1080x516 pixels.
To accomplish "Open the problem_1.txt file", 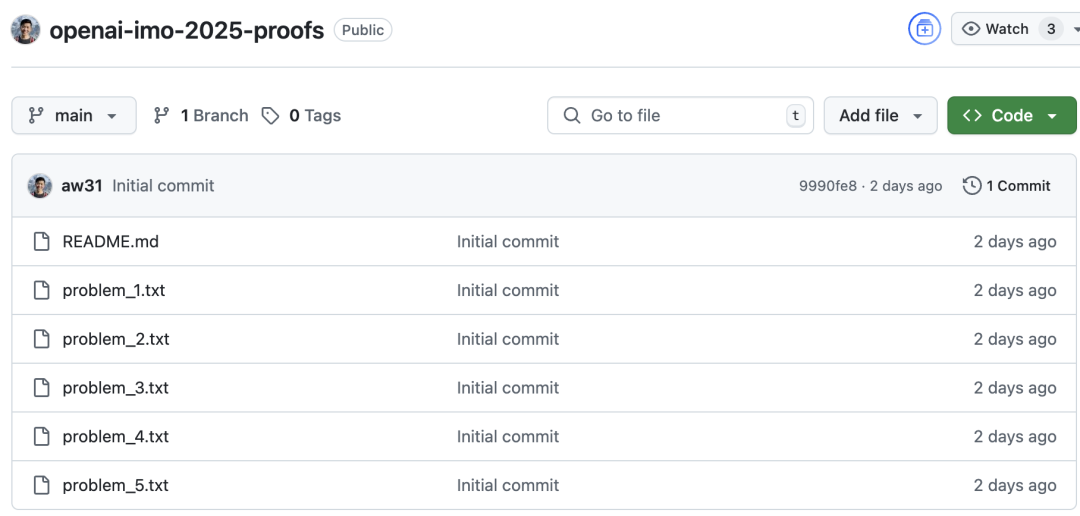I will [x=114, y=291].
